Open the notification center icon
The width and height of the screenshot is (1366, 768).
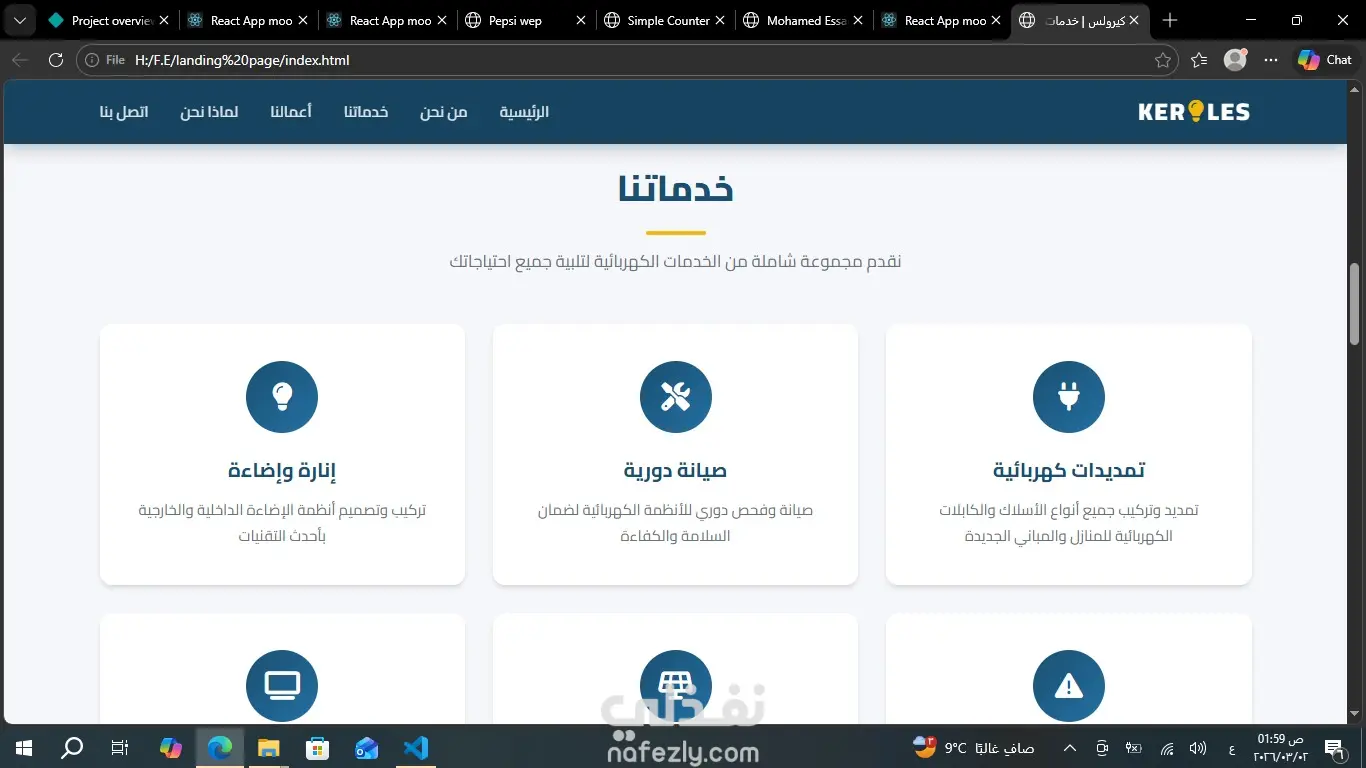tap(1333, 748)
